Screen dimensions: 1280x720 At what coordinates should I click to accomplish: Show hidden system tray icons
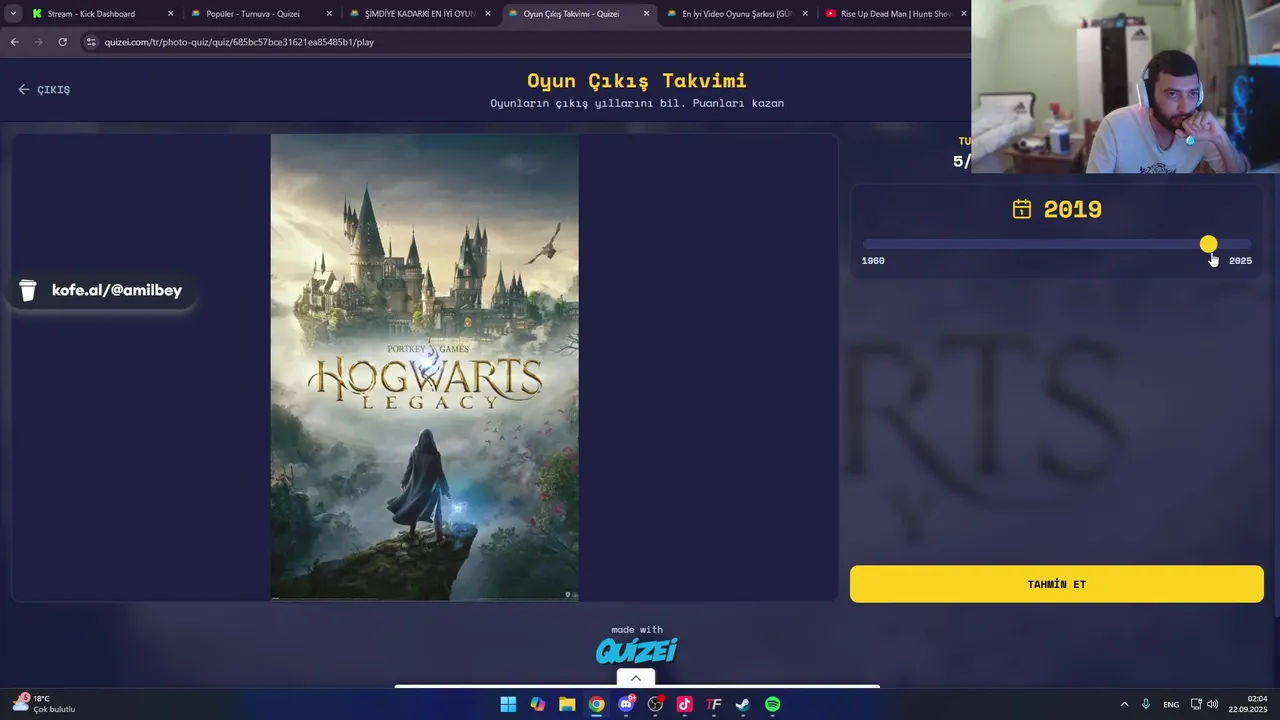tap(1124, 704)
